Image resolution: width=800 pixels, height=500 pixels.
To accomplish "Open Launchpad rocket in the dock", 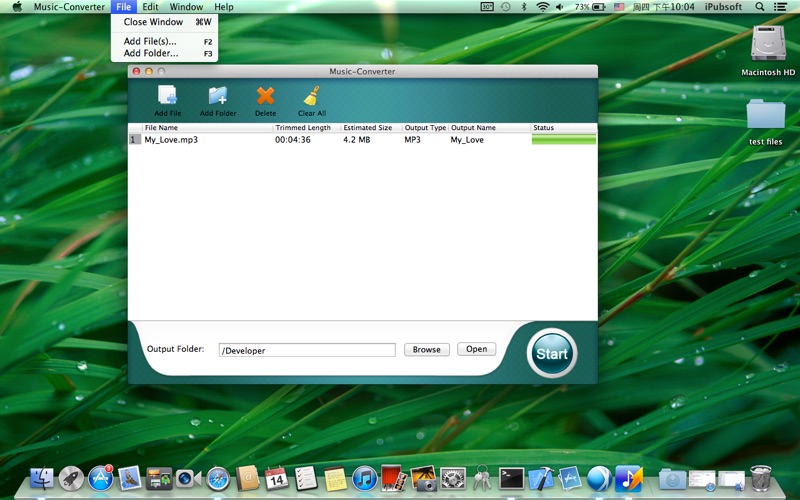I will pos(71,479).
